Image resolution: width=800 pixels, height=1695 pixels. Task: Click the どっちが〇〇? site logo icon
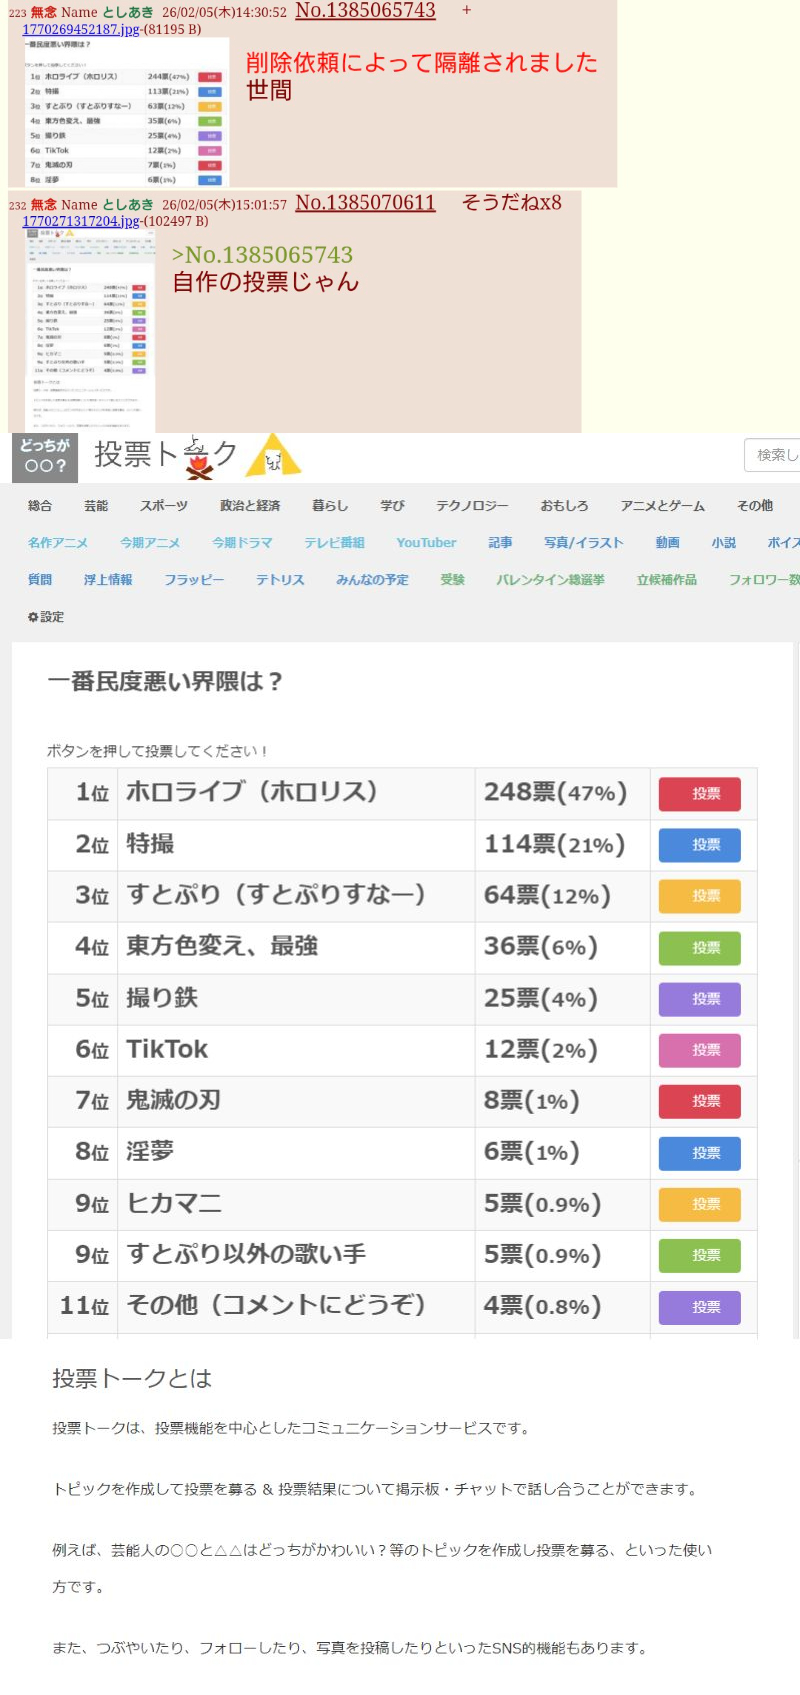[45, 457]
